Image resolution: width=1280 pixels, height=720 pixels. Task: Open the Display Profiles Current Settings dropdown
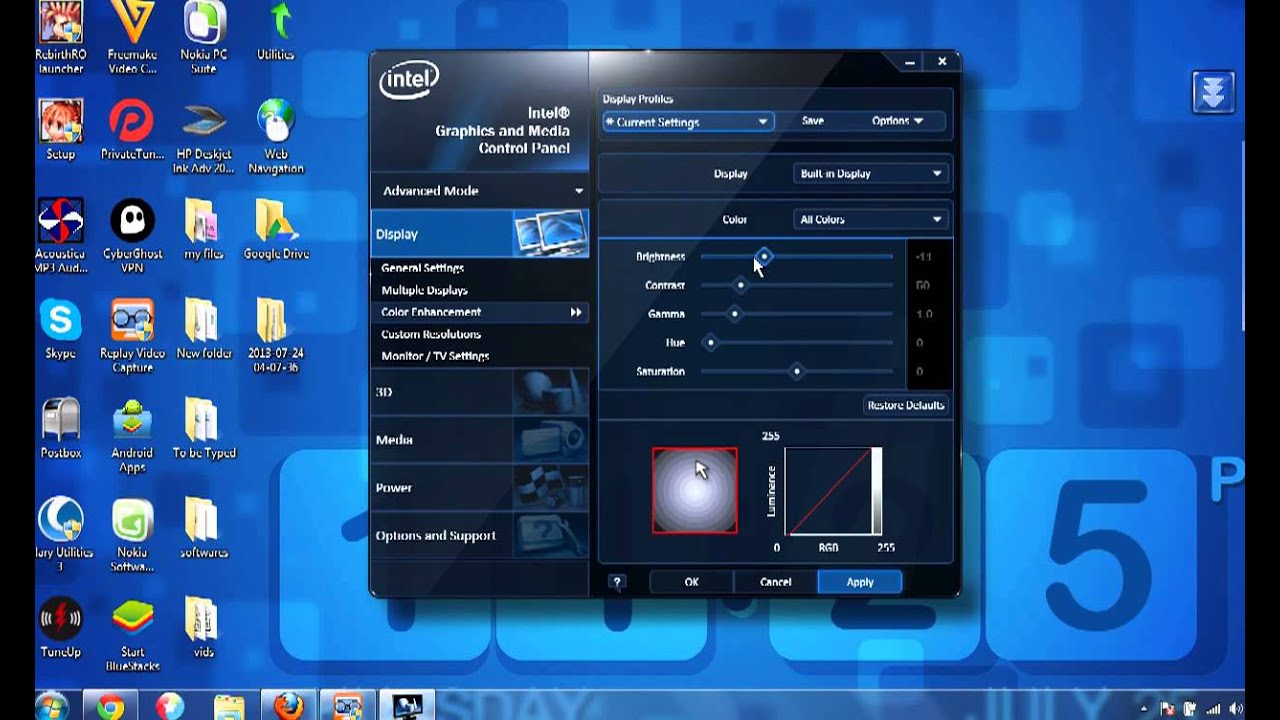(x=688, y=122)
